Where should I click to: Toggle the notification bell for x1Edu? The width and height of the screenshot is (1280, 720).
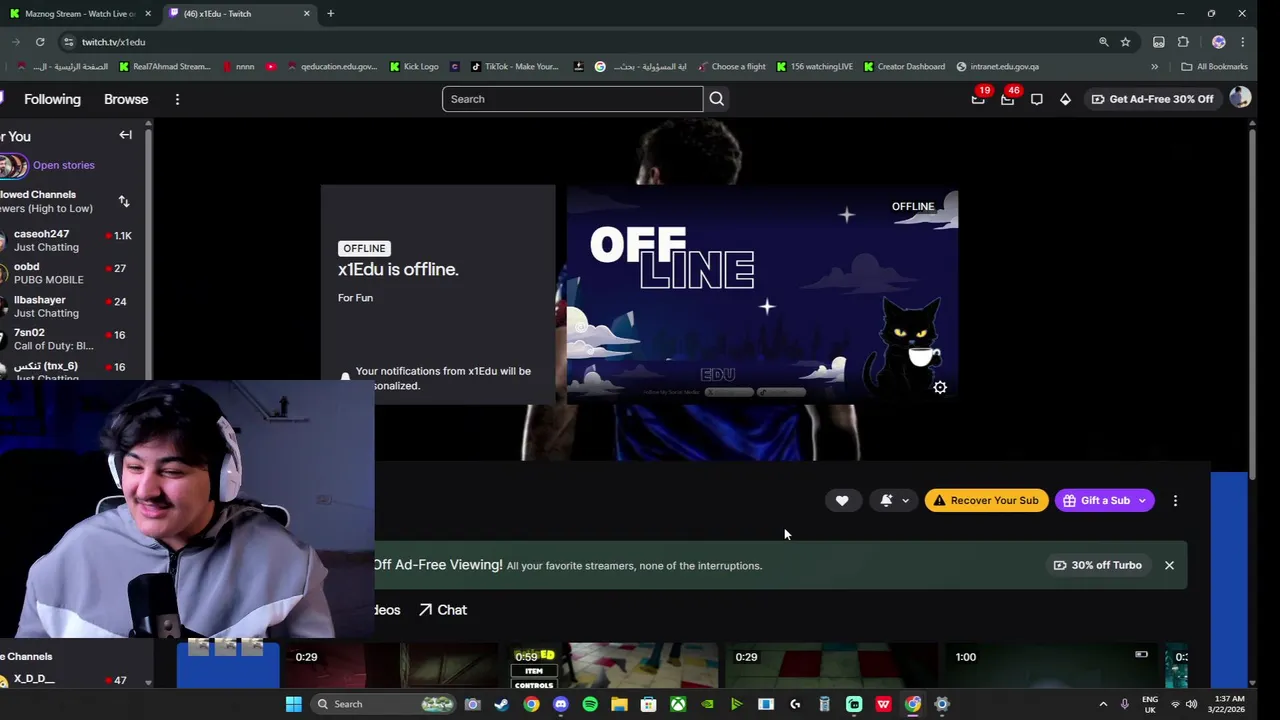(x=886, y=500)
